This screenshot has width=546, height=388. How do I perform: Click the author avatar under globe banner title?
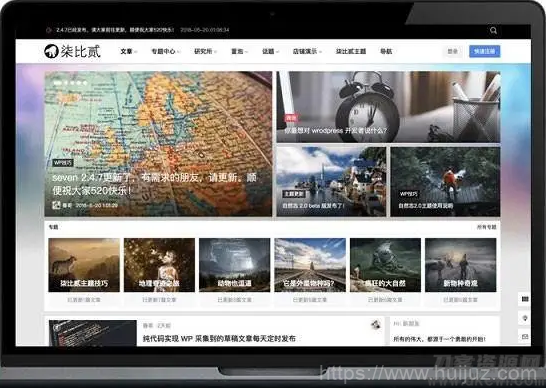click(56, 205)
